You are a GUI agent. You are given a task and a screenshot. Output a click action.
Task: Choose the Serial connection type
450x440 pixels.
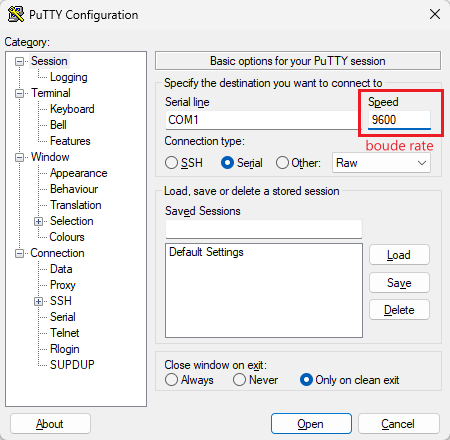click(x=227, y=163)
